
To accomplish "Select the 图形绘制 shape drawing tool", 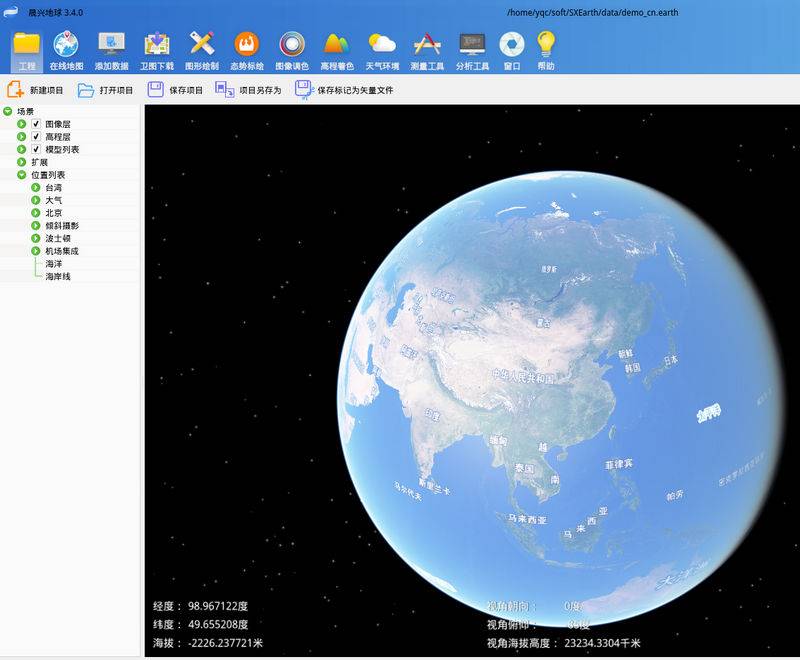I will (202, 50).
